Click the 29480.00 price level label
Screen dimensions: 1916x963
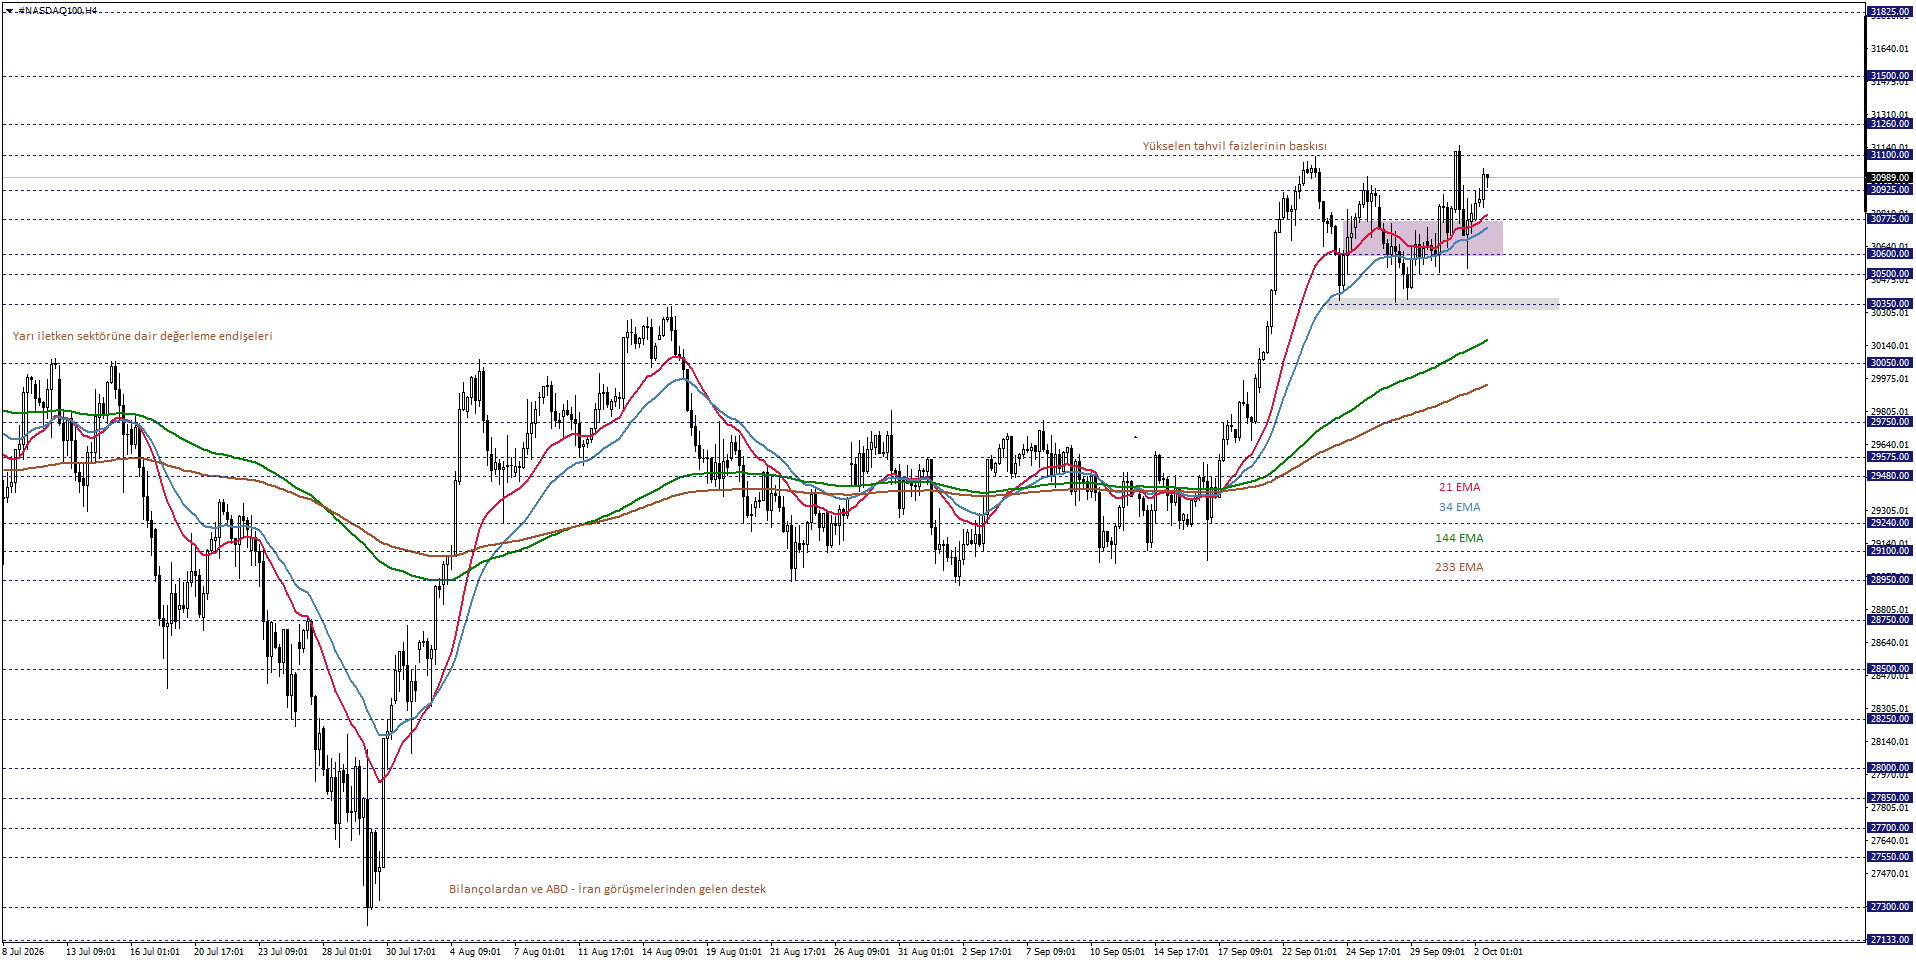click(x=1890, y=476)
